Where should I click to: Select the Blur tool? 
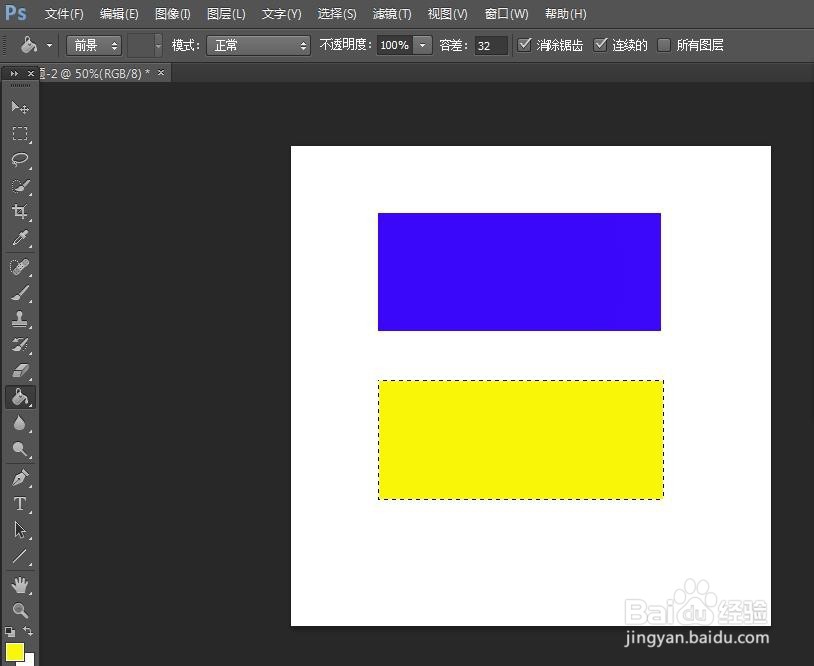point(20,423)
